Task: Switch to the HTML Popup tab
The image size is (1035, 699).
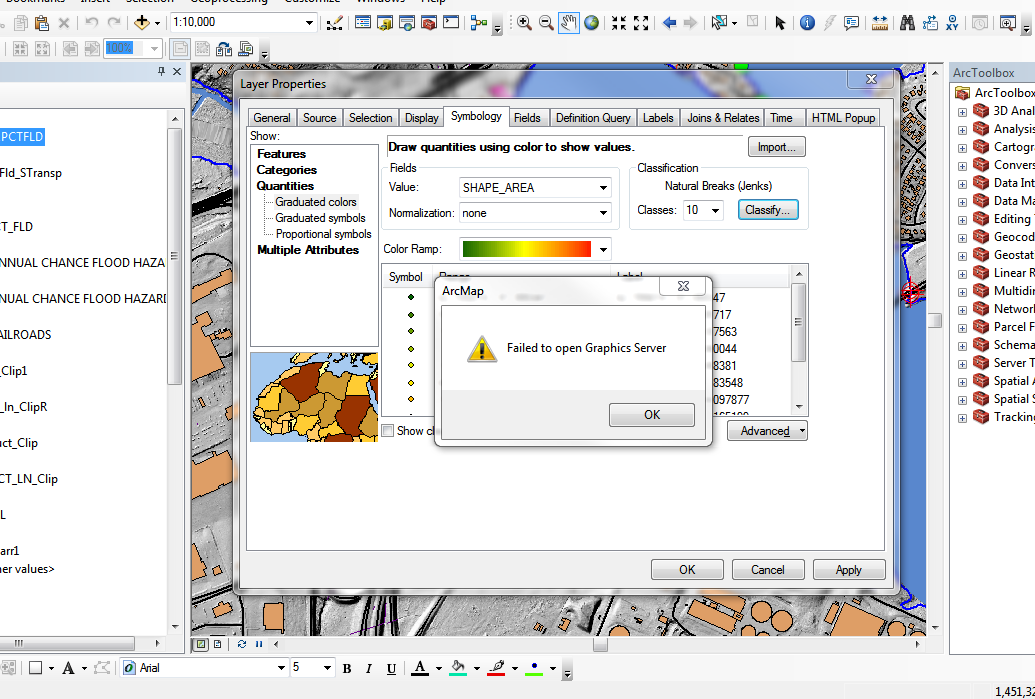Action: [x=843, y=117]
